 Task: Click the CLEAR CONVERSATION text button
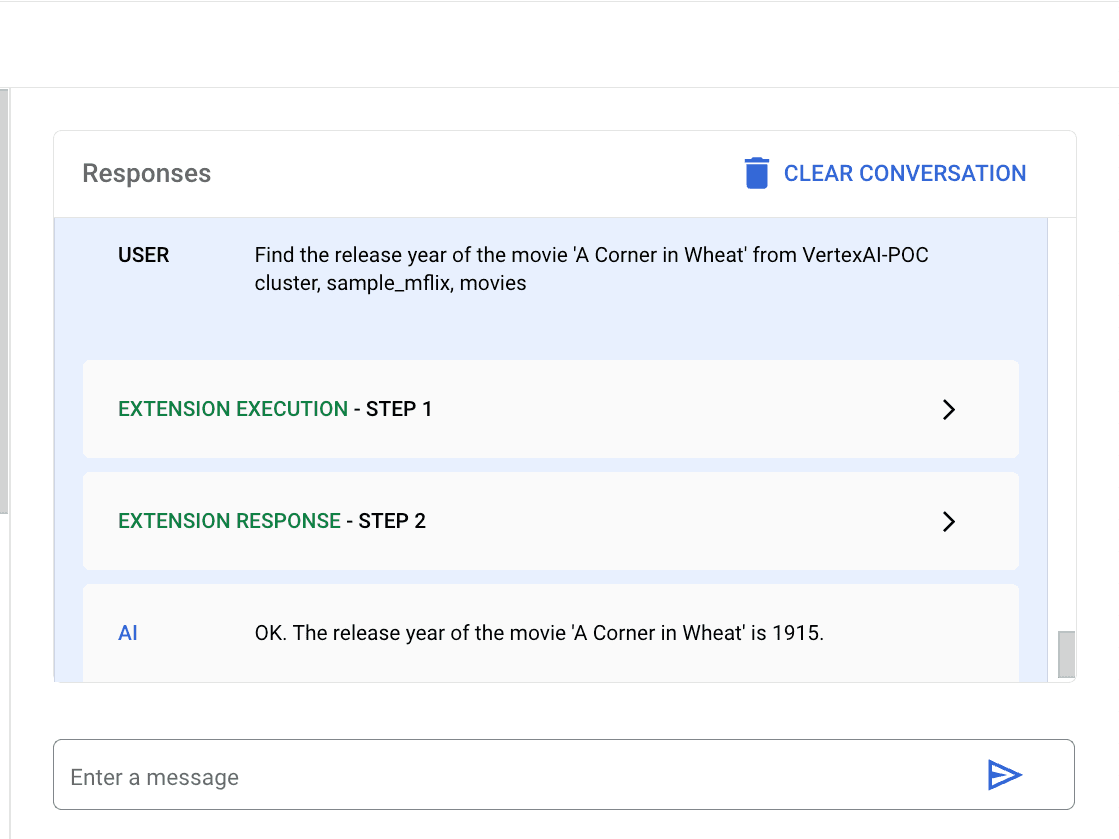pos(904,173)
